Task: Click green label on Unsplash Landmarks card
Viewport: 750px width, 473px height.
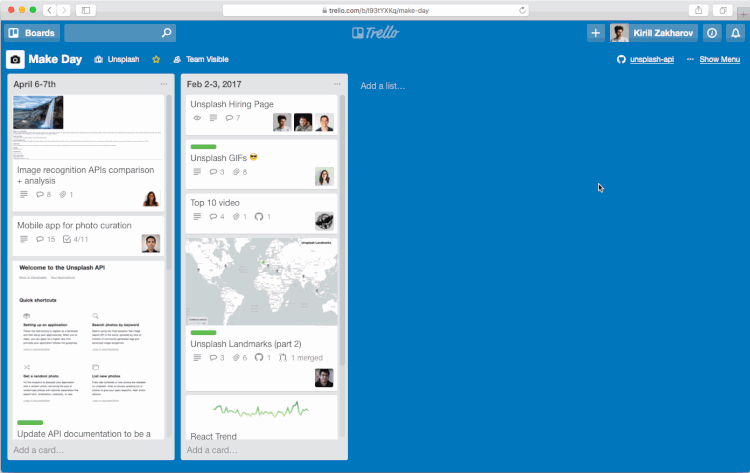Action: 203,332
